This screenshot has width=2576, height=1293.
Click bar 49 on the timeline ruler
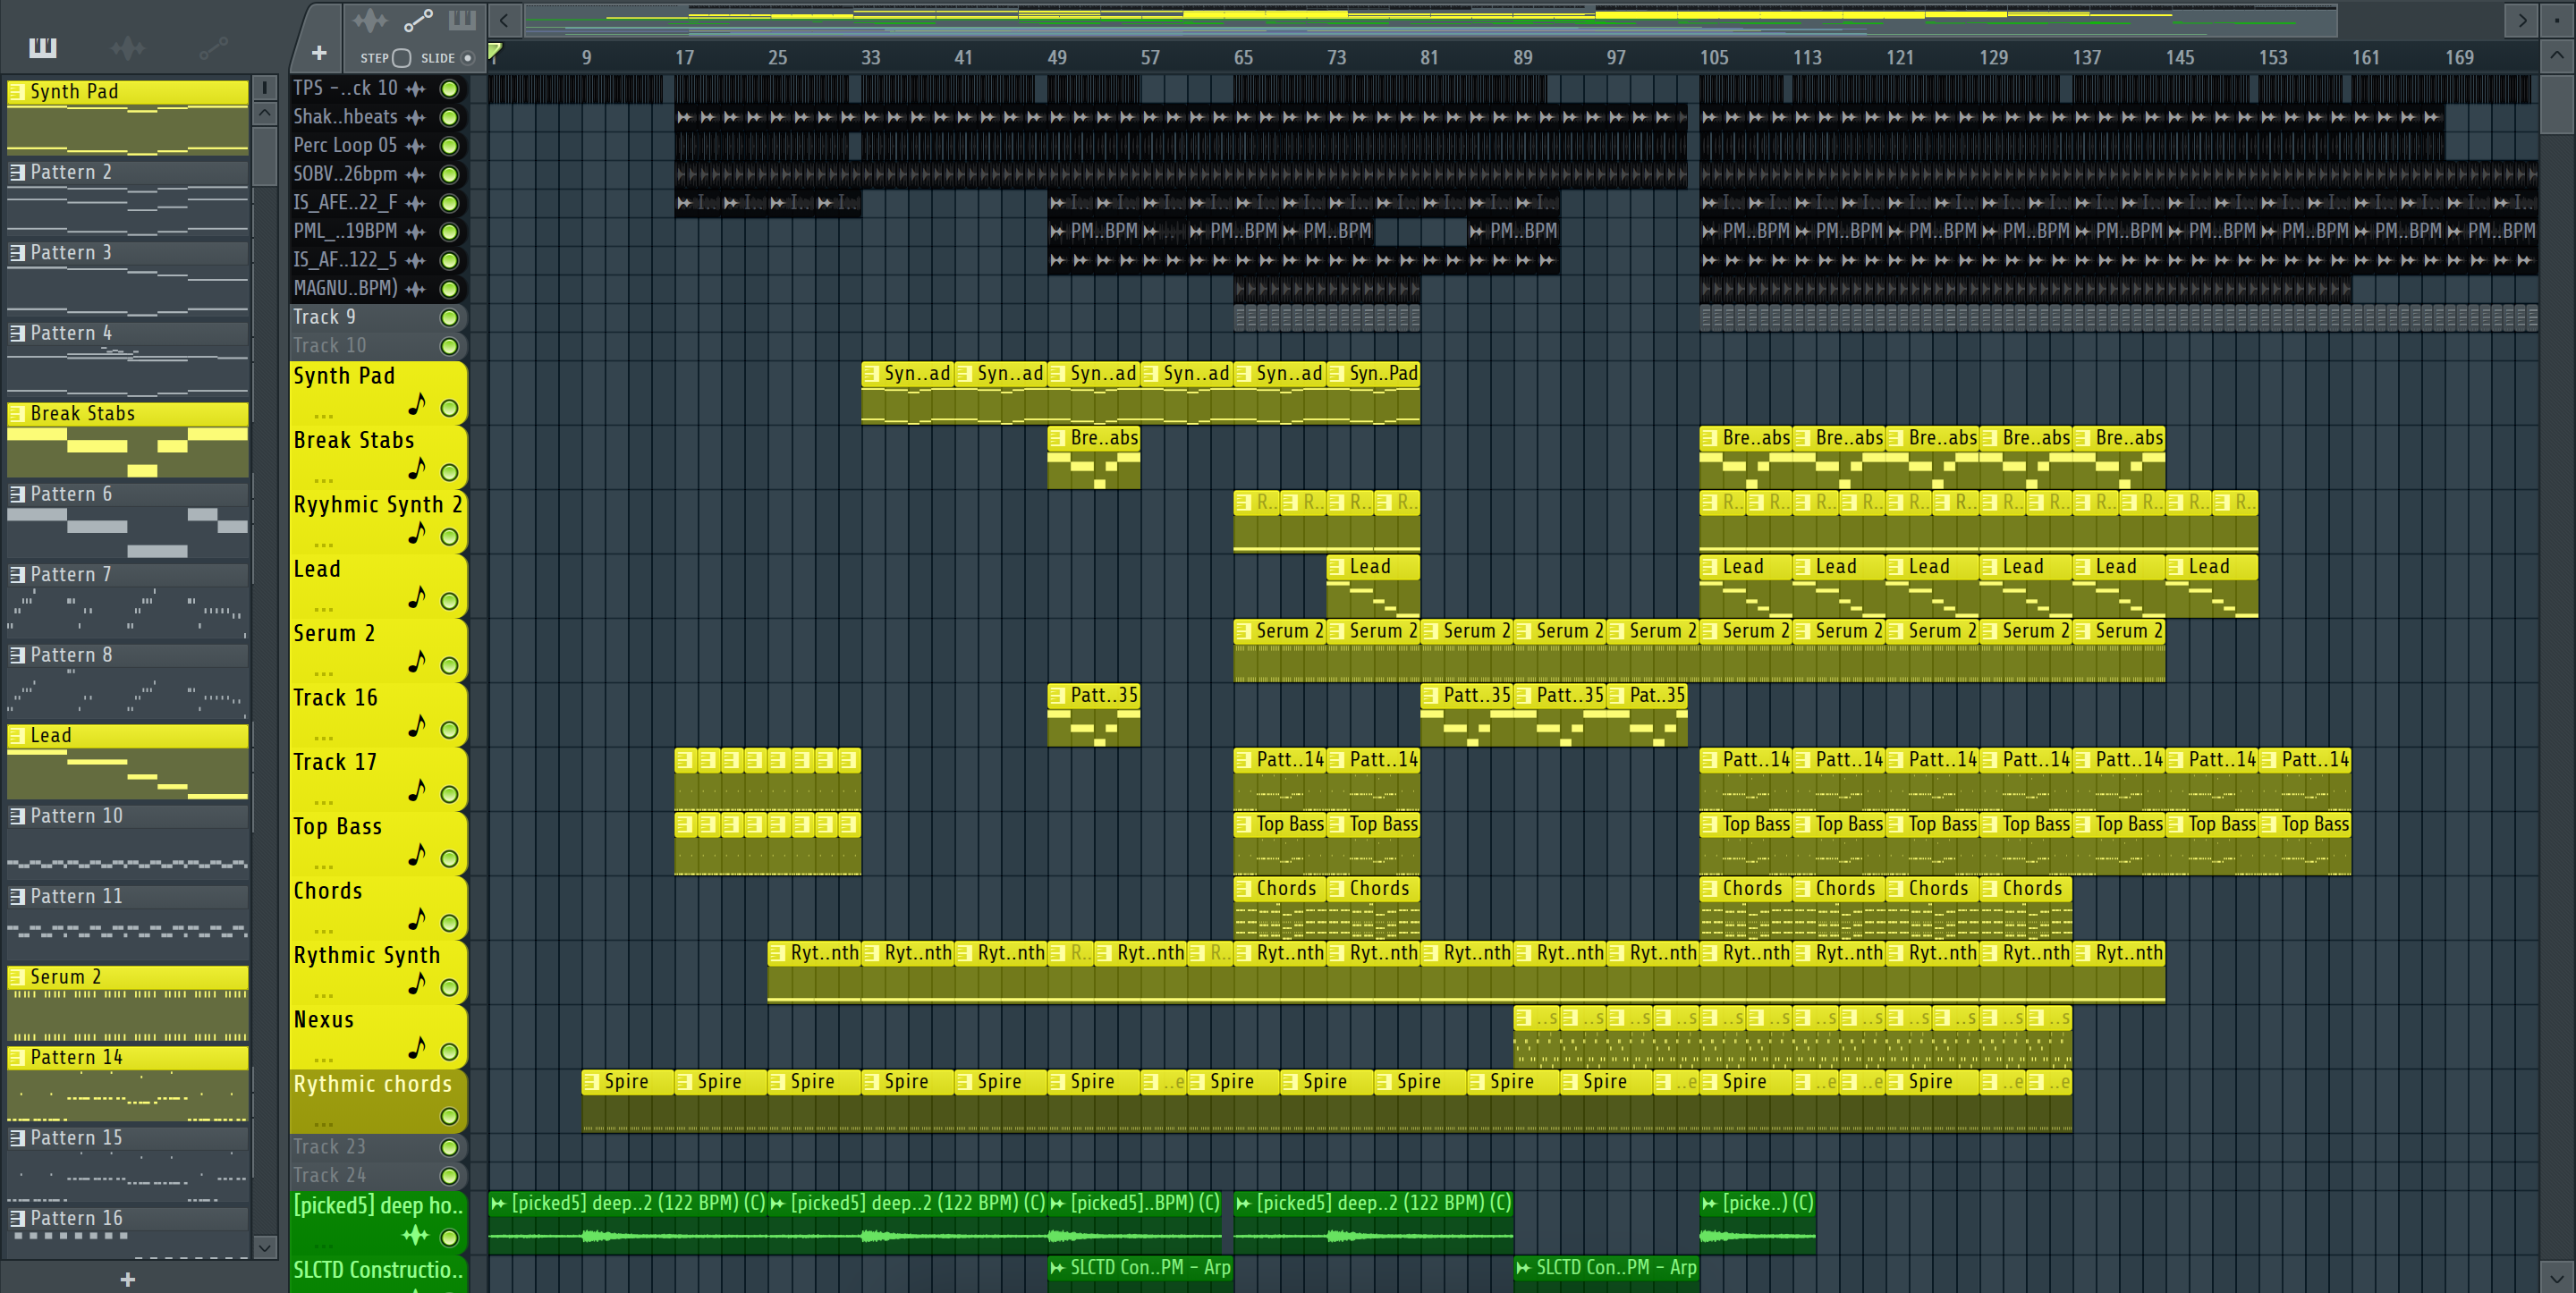coord(1057,57)
